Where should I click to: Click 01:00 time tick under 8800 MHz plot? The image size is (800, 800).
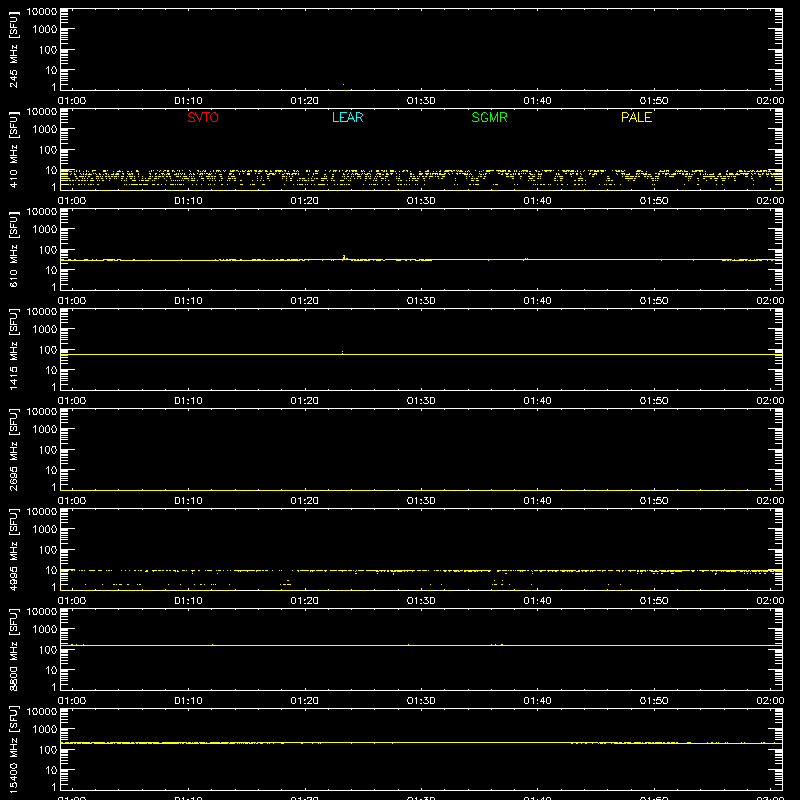tap(72, 701)
